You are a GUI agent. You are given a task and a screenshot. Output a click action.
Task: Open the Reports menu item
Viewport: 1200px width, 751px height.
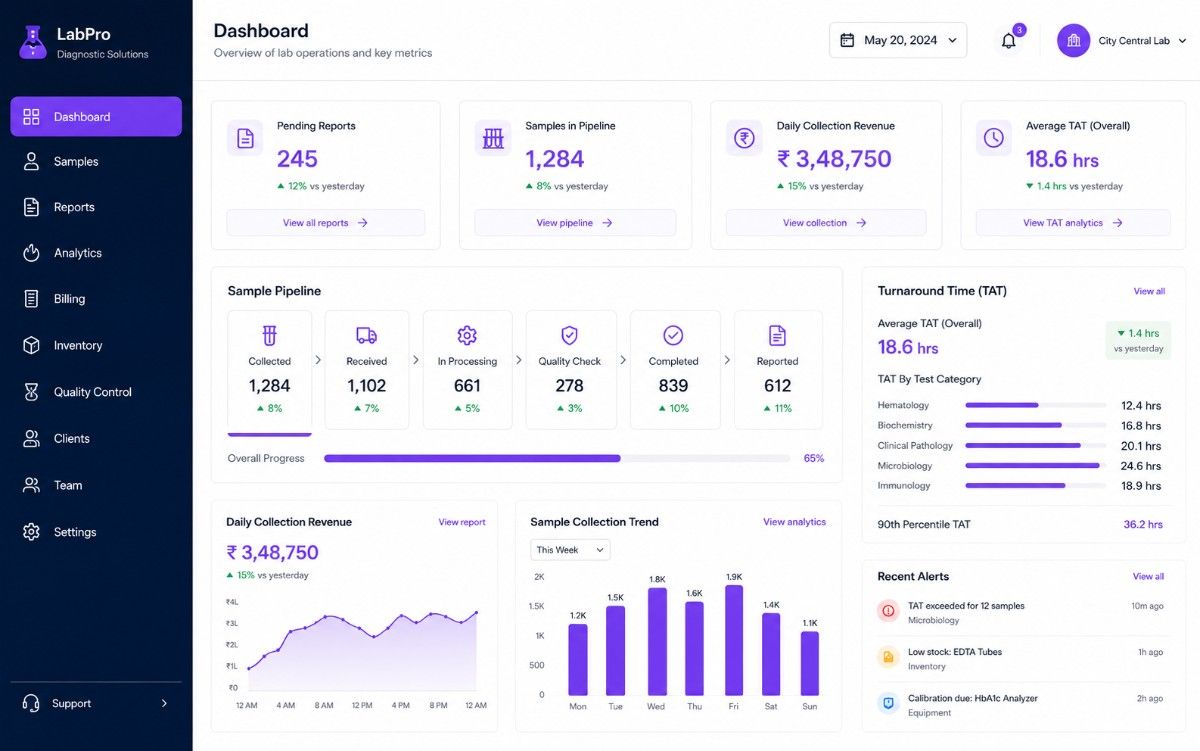point(96,207)
